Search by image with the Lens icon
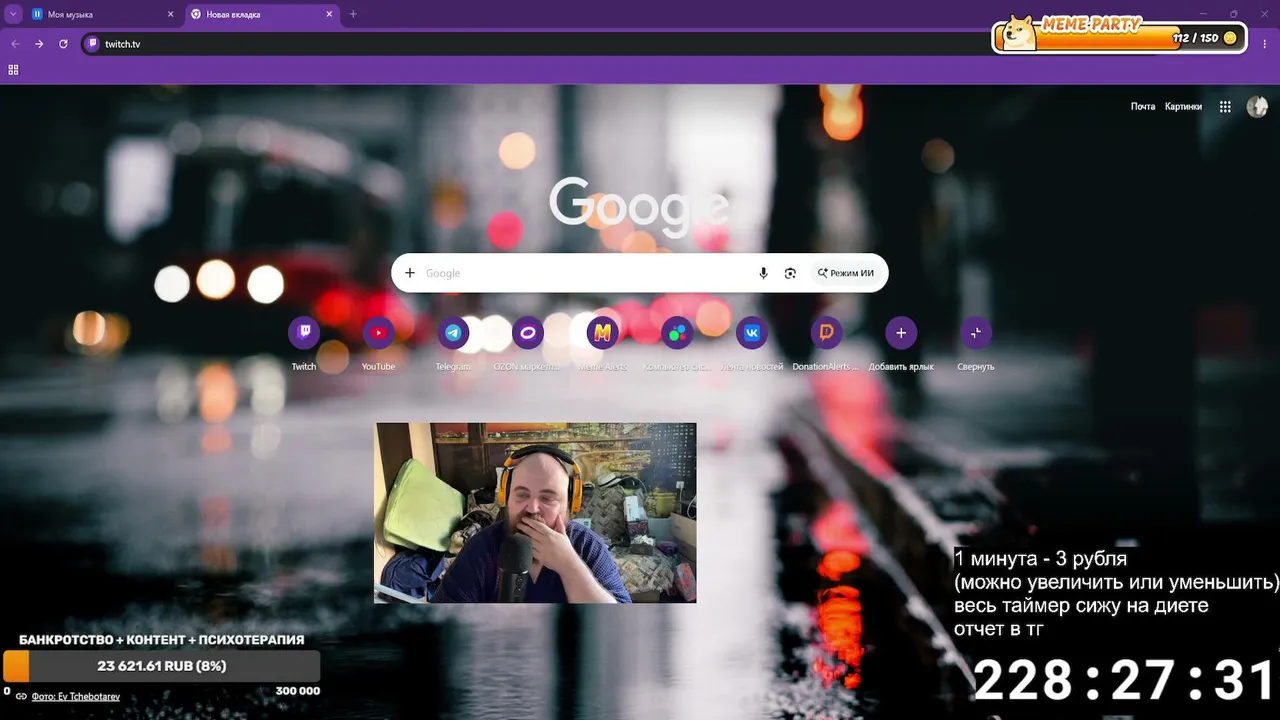This screenshot has height=720, width=1280. pyautogui.click(x=790, y=273)
